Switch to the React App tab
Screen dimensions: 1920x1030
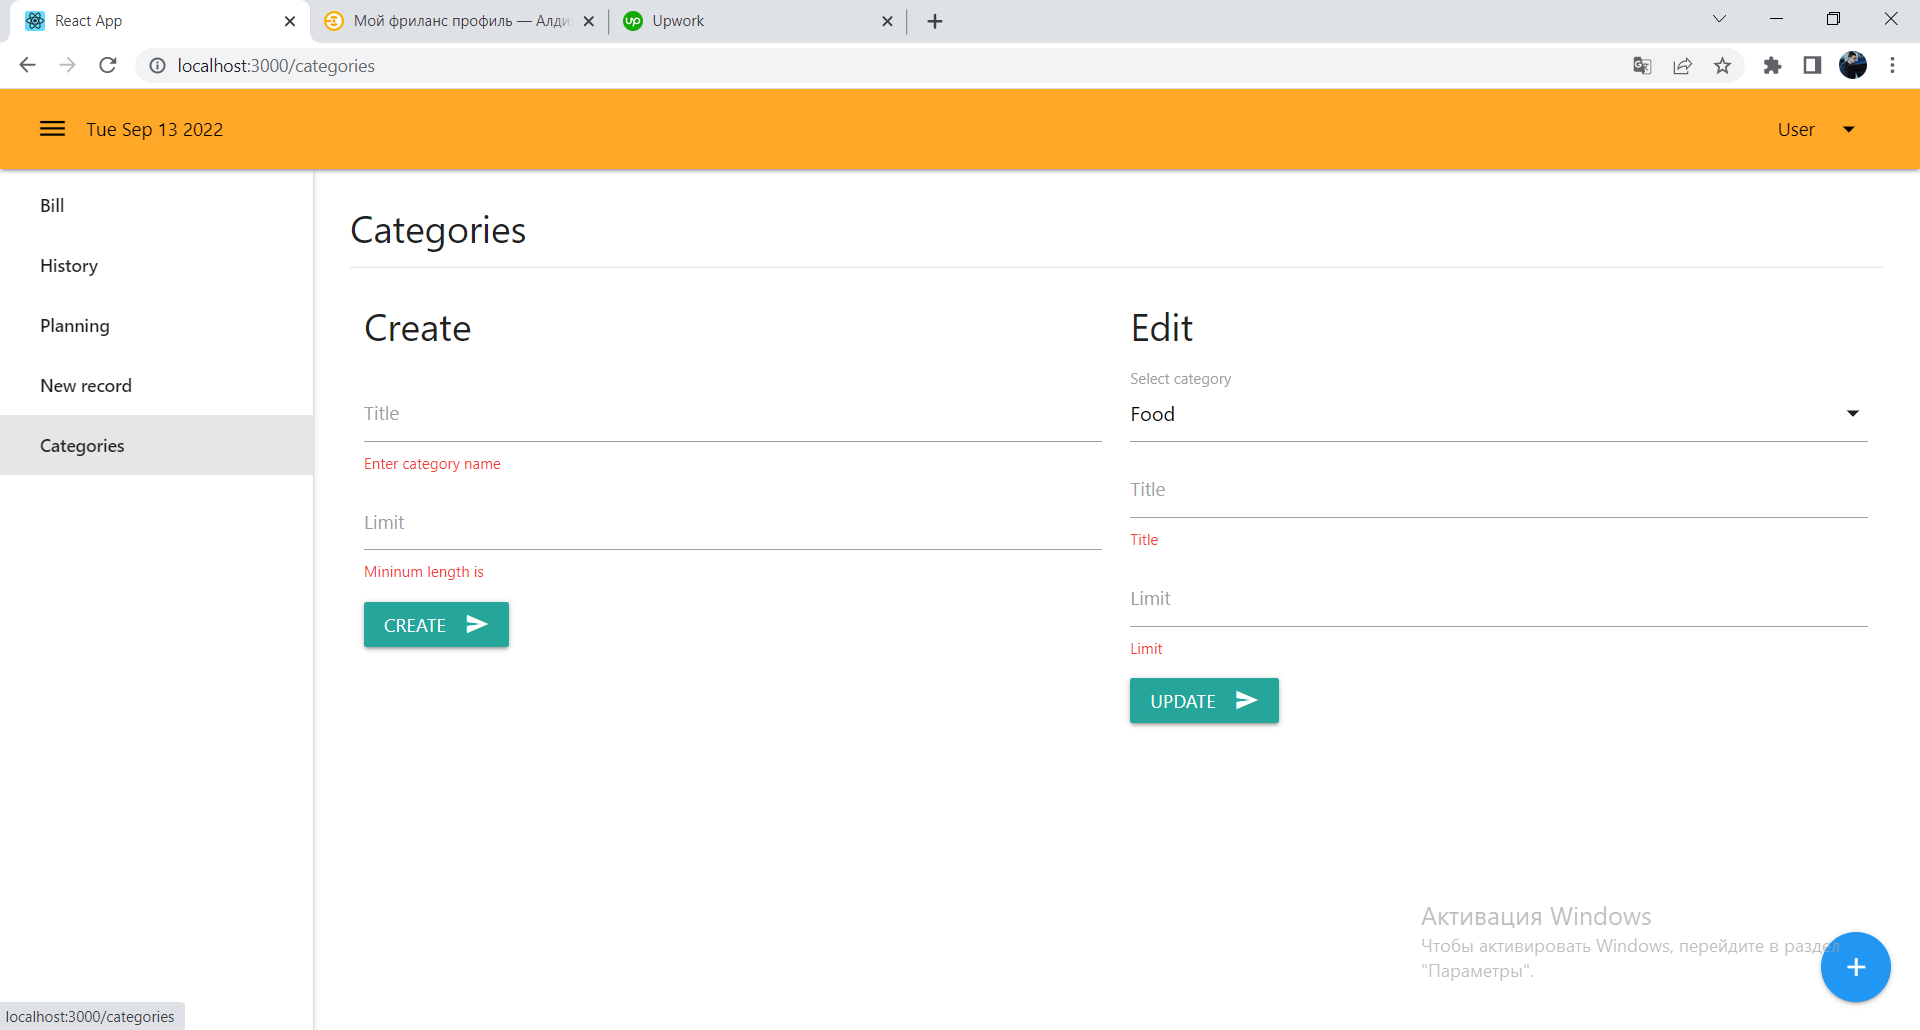[160, 21]
